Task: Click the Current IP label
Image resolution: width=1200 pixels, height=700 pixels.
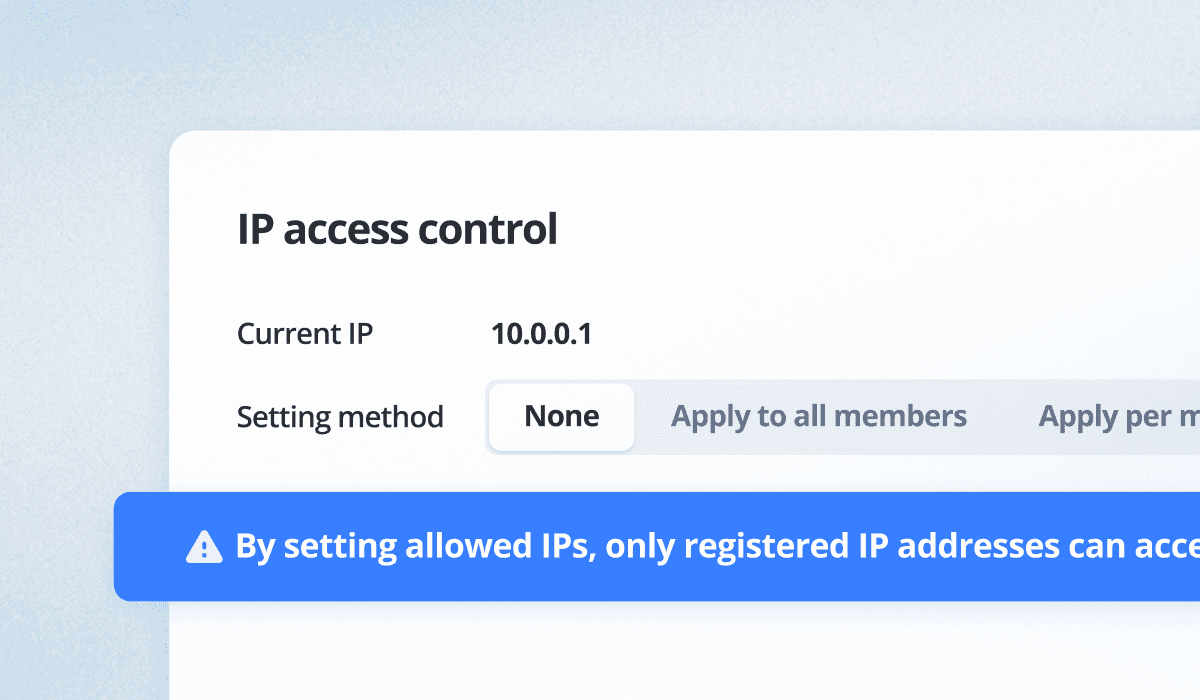Action: 305,333
